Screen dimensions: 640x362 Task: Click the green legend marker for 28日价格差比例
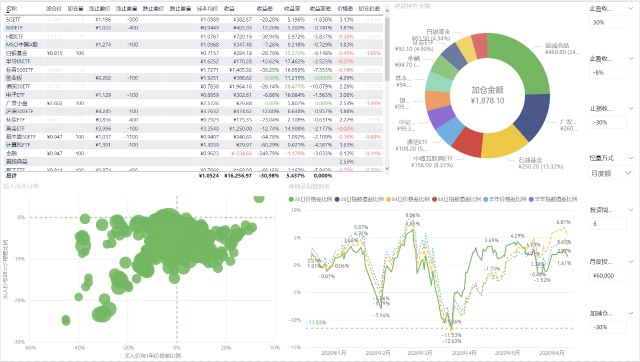291,200
